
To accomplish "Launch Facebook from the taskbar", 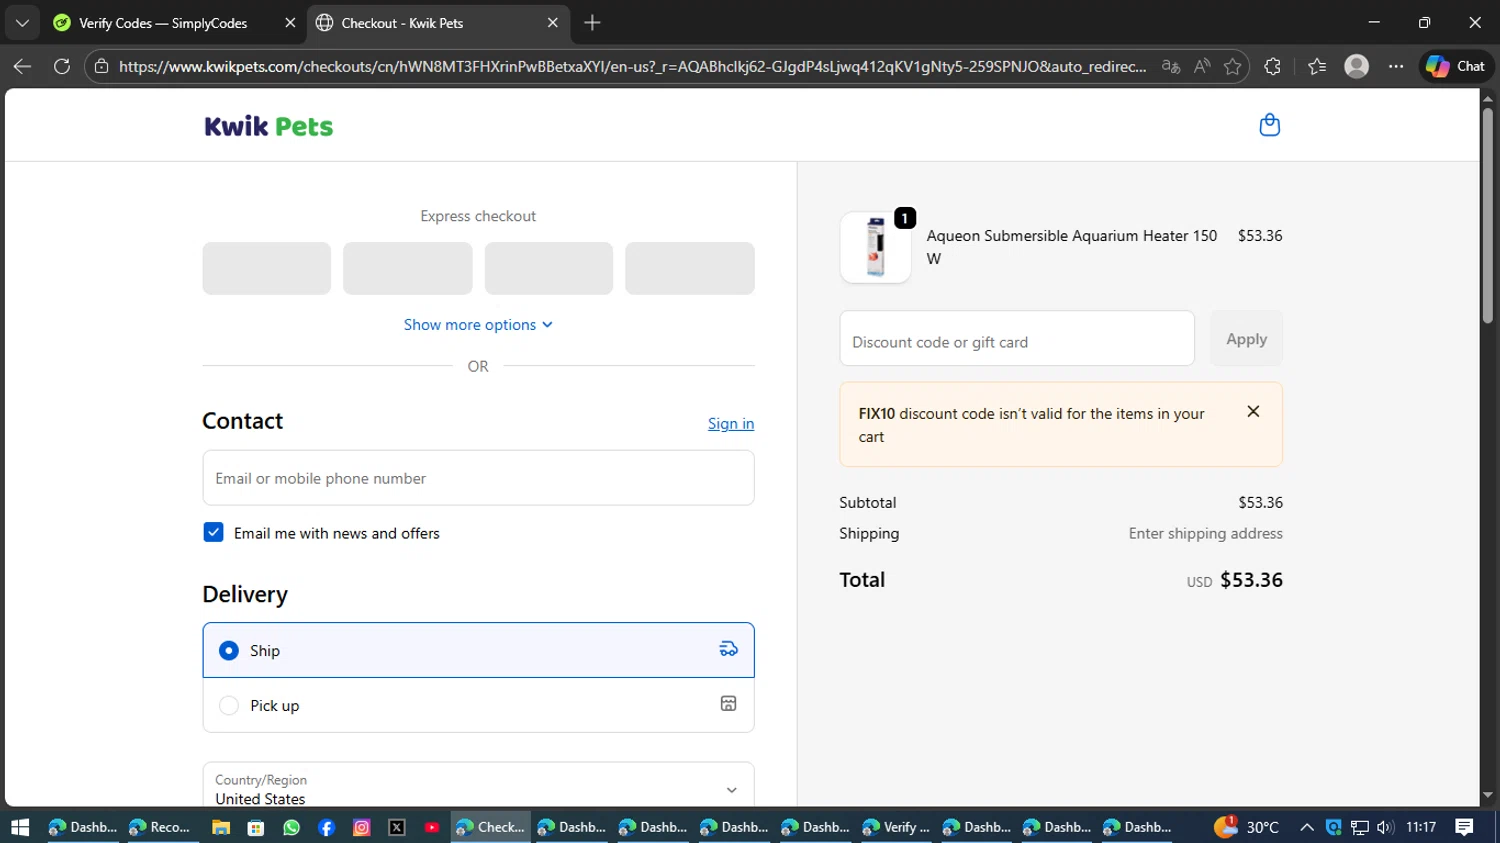I will click(x=326, y=827).
